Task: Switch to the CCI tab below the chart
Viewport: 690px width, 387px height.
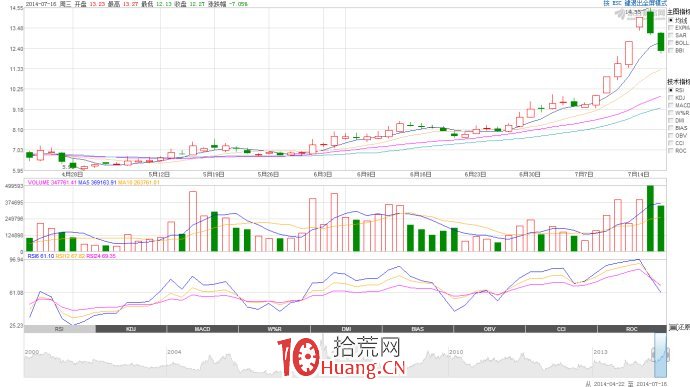Action: click(561, 329)
